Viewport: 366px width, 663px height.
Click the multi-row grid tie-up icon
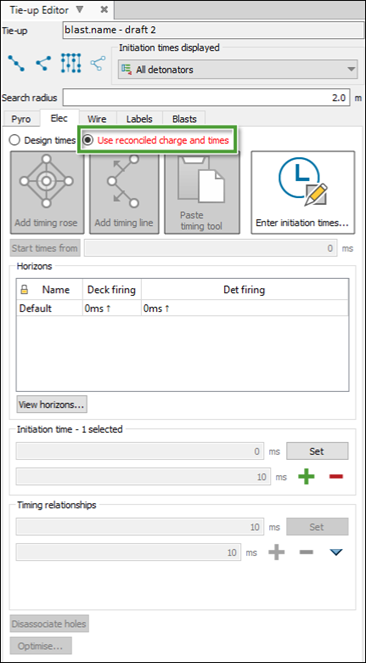pyautogui.click(x=70, y=63)
